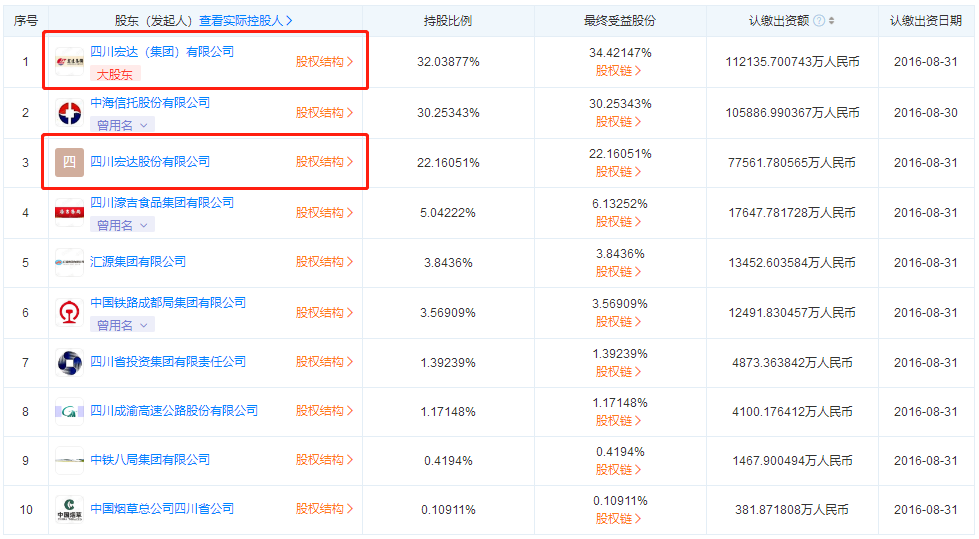This screenshot has height=539, width=979.
Task: Click 中国烟草总公司四川省公司 logo
Action: [x=69, y=509]
